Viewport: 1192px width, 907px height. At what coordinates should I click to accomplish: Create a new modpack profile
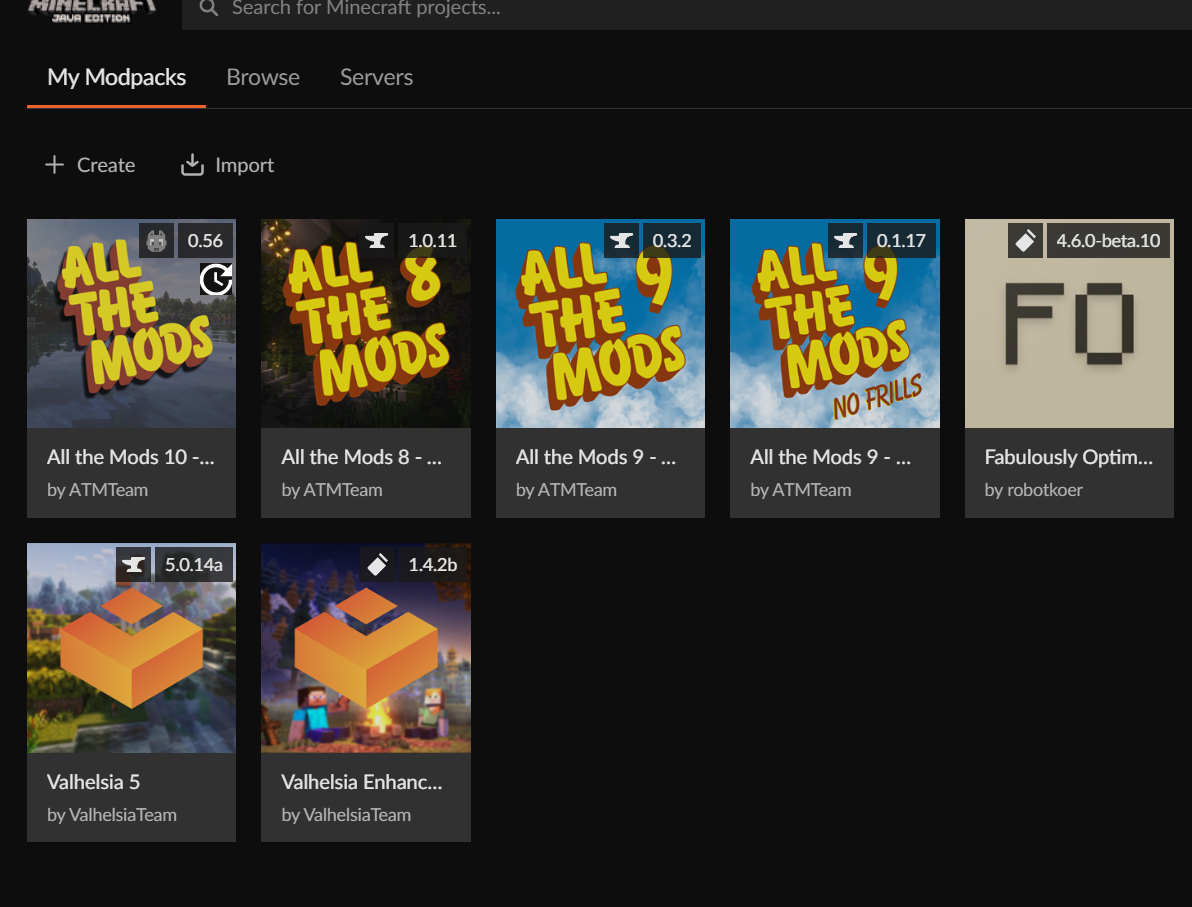(90, 166)
